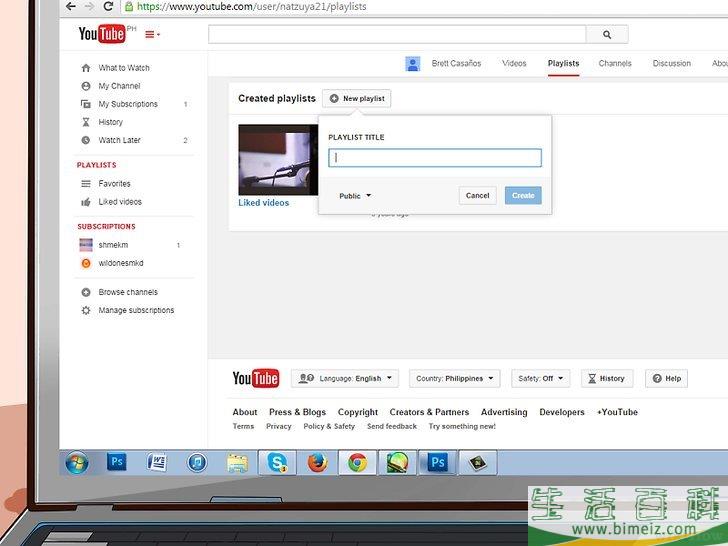Click the browser back arrow
The width and height of the screenshot is (728, 546).
tap(71, 6)
